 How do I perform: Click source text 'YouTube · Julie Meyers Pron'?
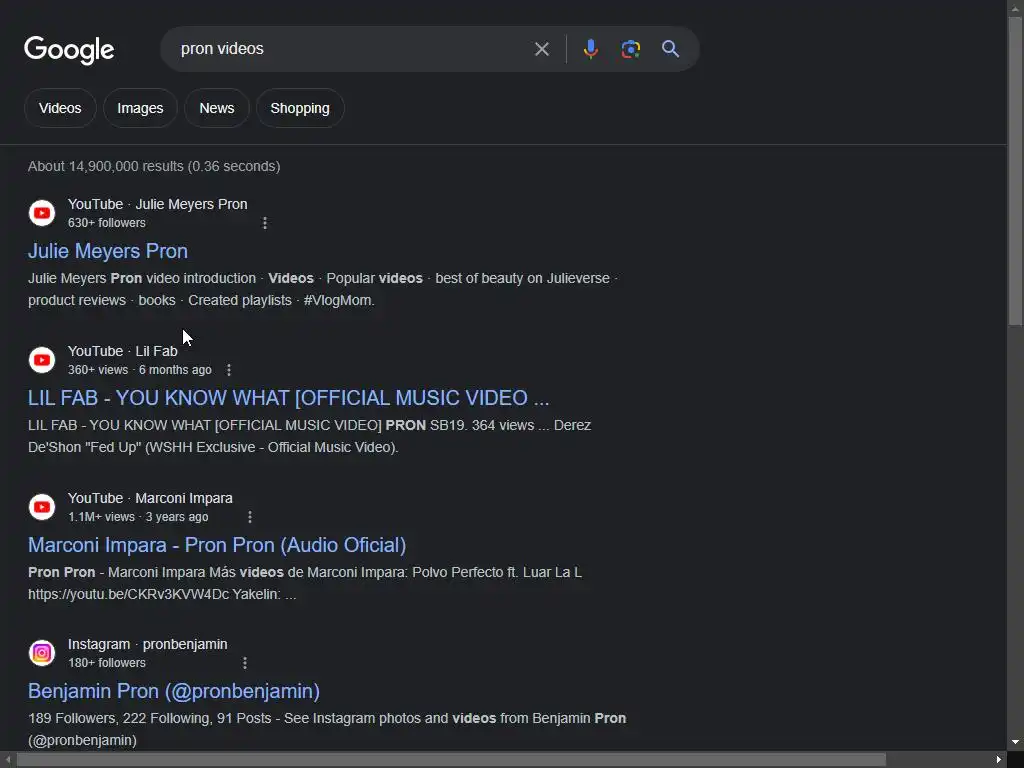157,204
